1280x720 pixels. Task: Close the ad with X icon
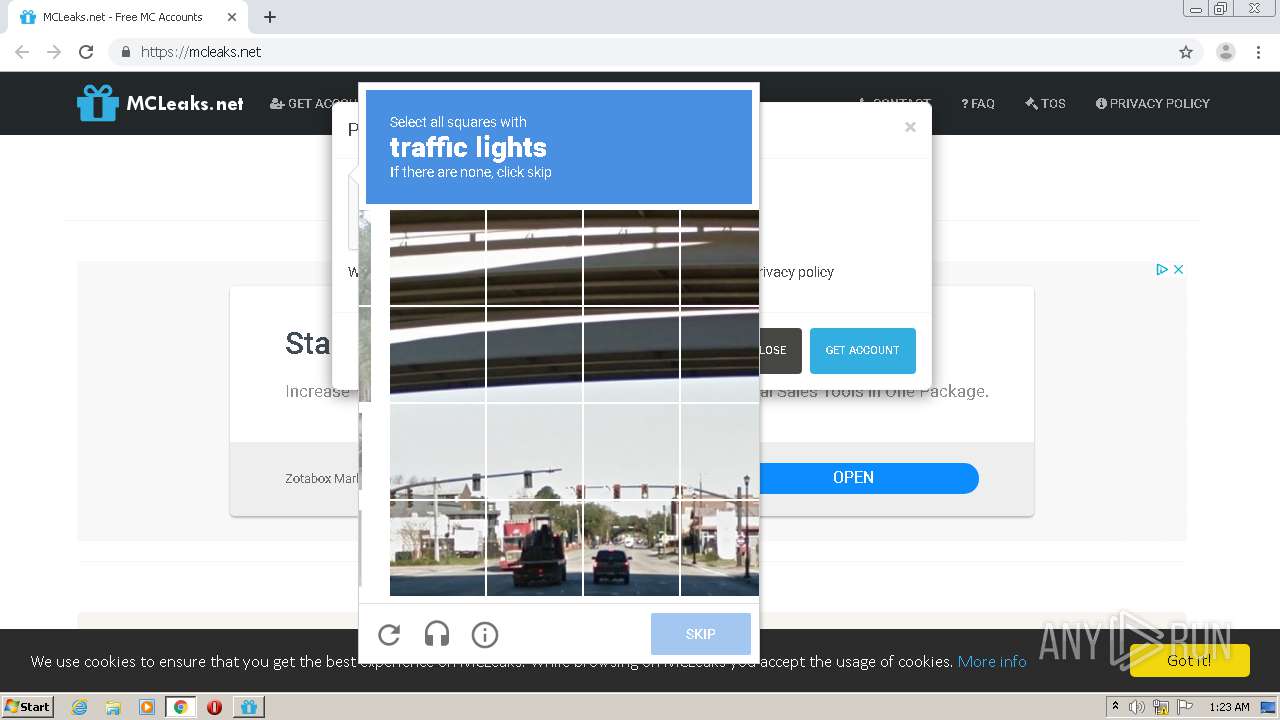(x=1179, y=269)
